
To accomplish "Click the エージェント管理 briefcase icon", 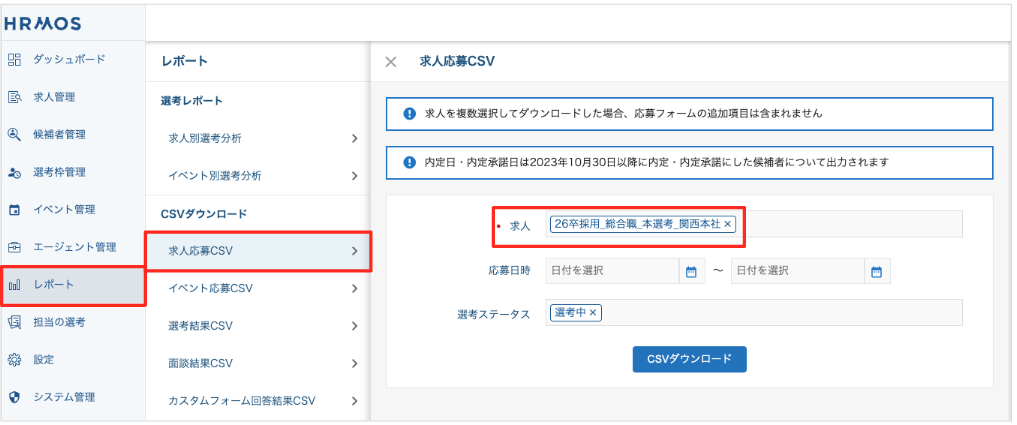I will click(14, 247).
